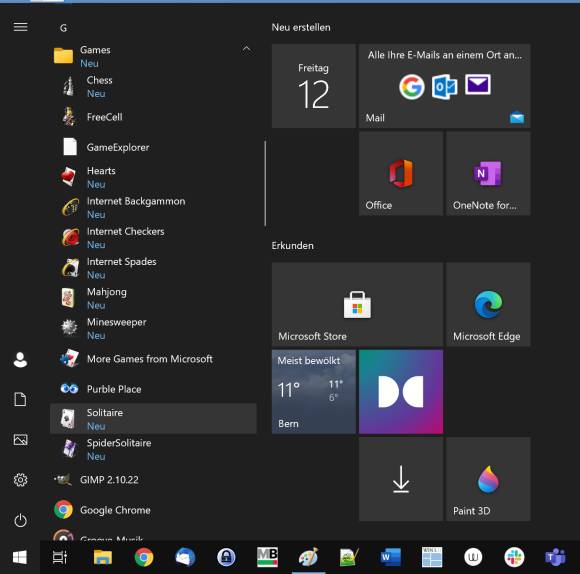The height and width of the screenshot is (574, 580).
Task: Open the Mail tile
Action: tap(445, 86)
